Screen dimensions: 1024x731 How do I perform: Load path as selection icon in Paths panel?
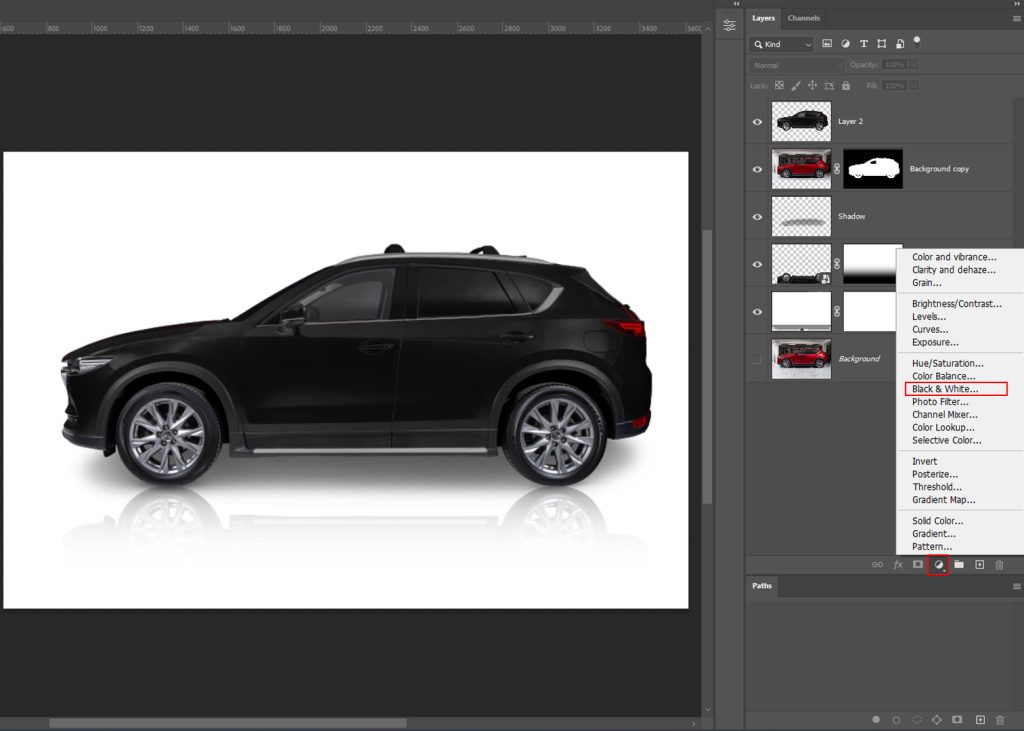916,719
